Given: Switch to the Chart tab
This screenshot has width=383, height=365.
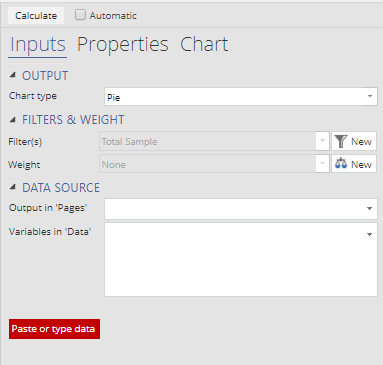Looking at the screenshot, I should [204, 44].
